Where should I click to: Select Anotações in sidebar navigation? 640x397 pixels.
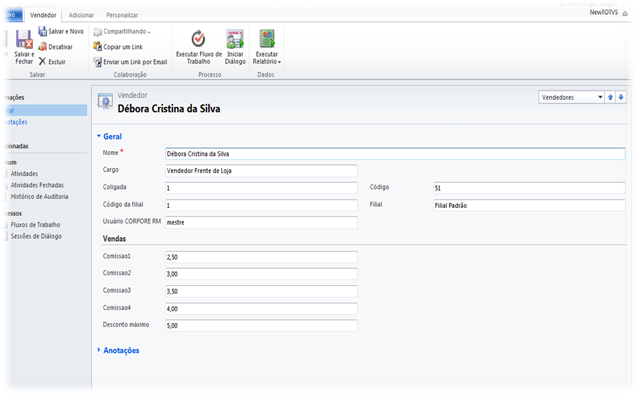pos(16,122)
